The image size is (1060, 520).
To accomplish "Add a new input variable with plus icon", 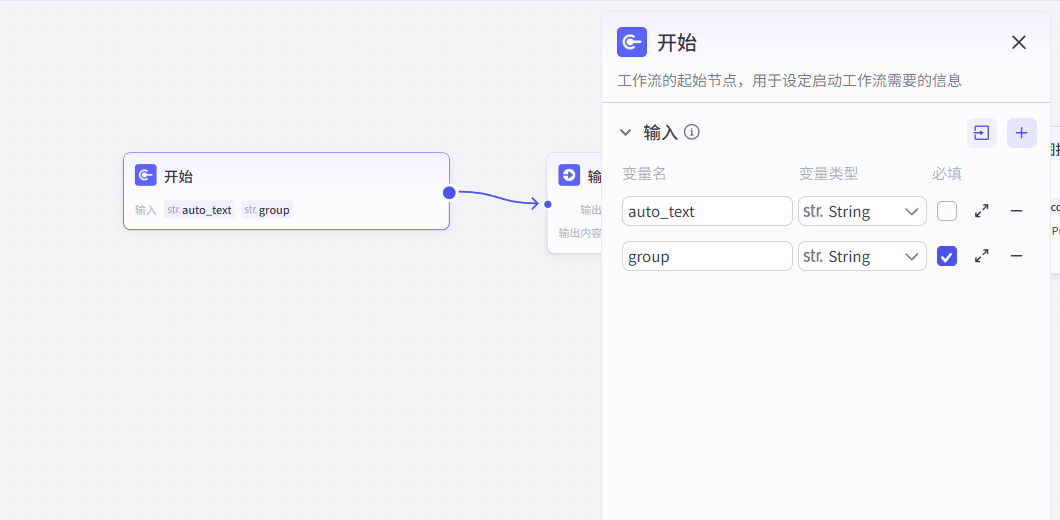I will [1021, 133].
